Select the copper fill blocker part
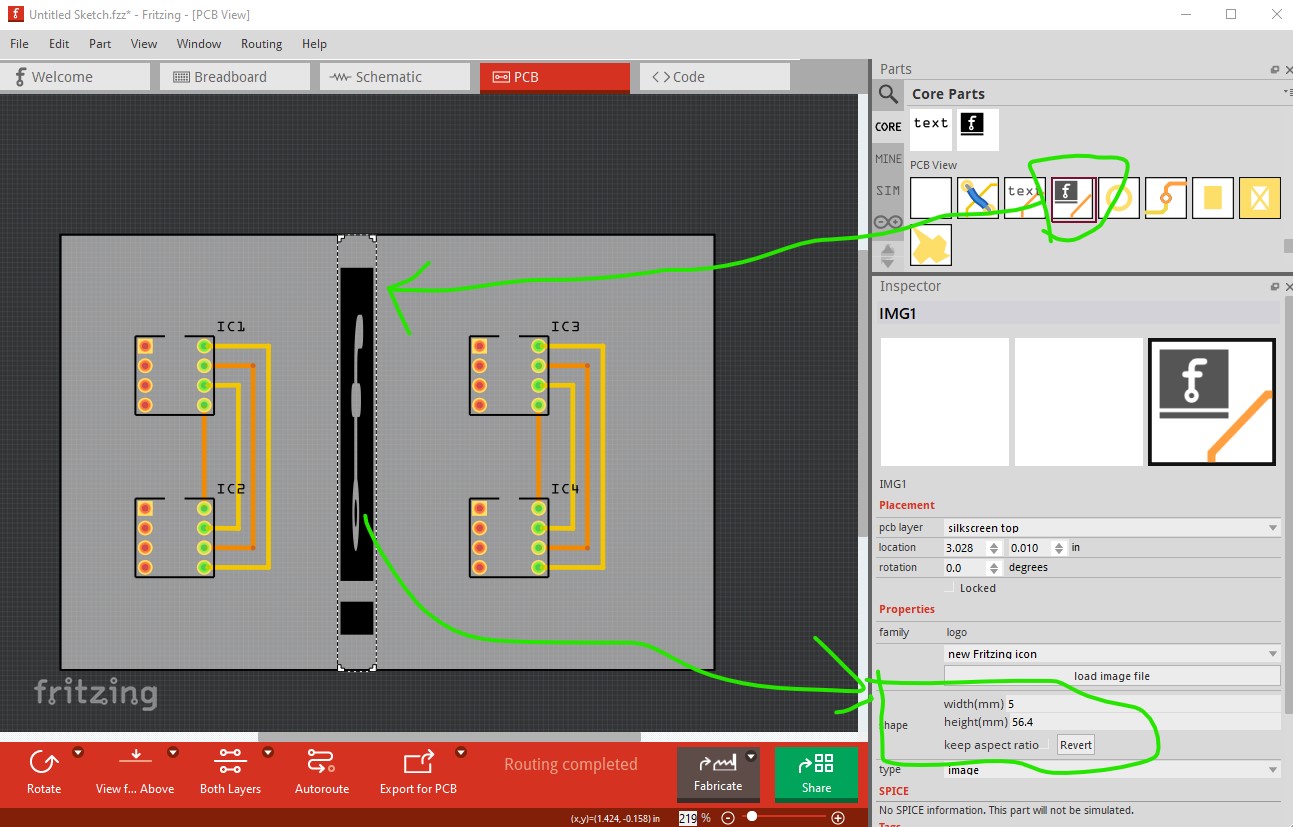This screenshot has height=827, width=1293. [x=1260, y=198]
